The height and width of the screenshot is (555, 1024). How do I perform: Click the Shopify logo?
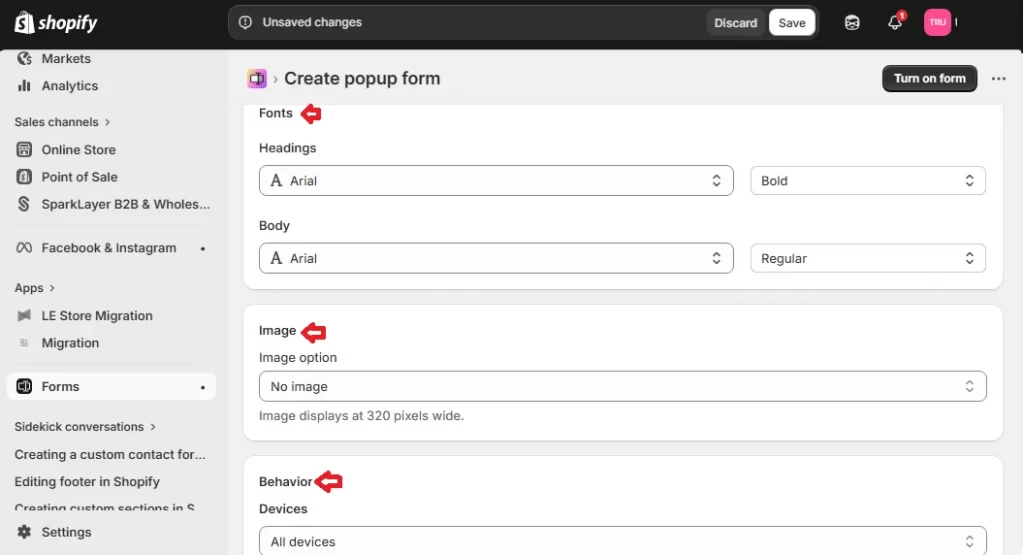click(56, 23)
